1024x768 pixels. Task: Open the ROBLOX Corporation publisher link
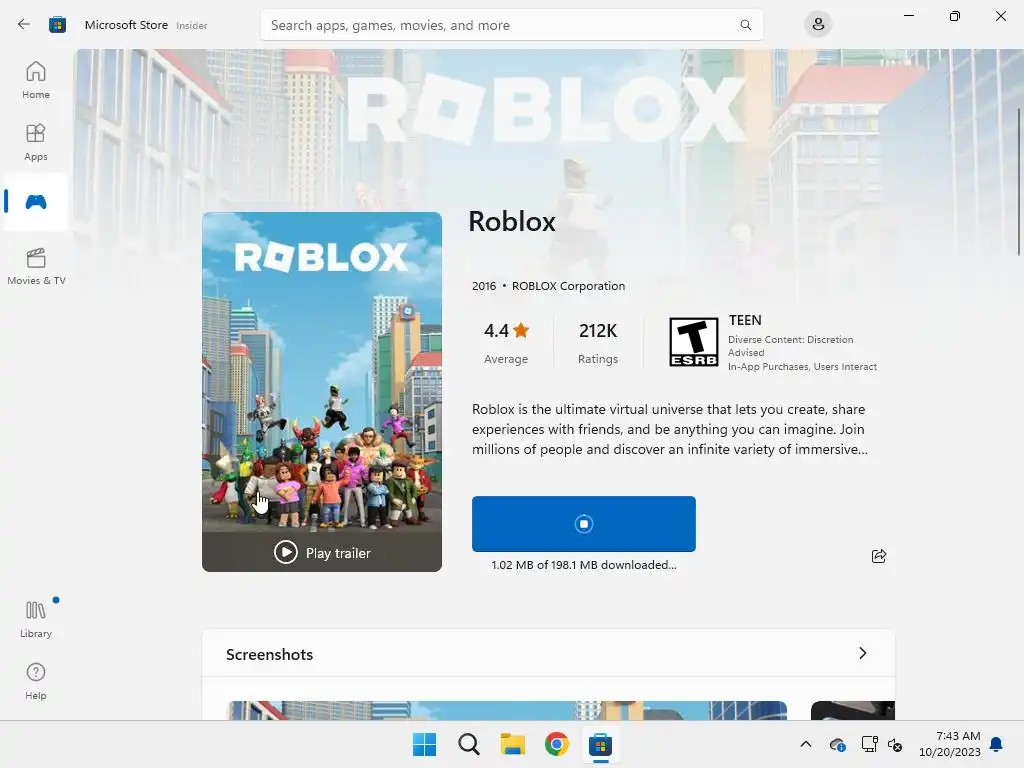point(568,286)
